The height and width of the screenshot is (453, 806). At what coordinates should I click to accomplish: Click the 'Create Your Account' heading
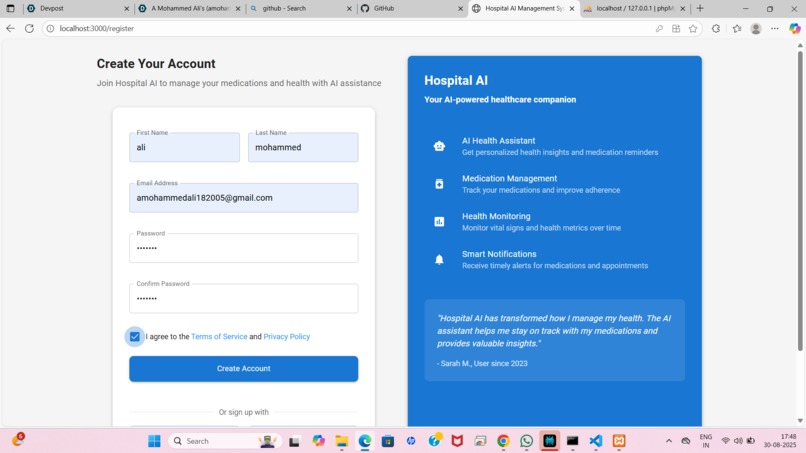coord(156,64)
